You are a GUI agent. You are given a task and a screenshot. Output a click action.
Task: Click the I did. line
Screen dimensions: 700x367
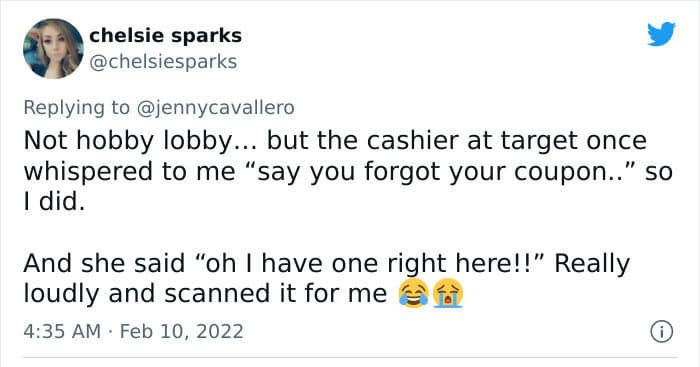(x=54, y=202)
